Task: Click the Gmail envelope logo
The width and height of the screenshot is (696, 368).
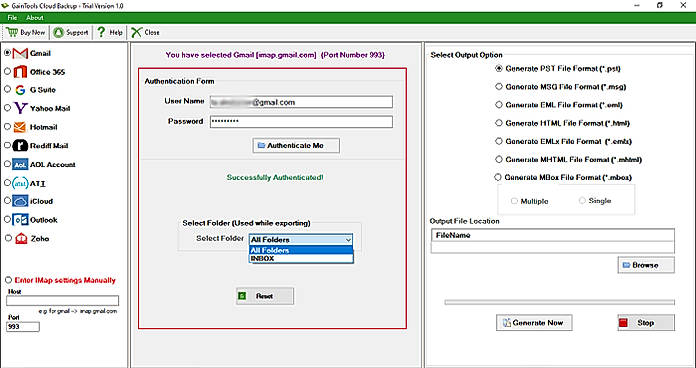Action: tap(20, 53)
